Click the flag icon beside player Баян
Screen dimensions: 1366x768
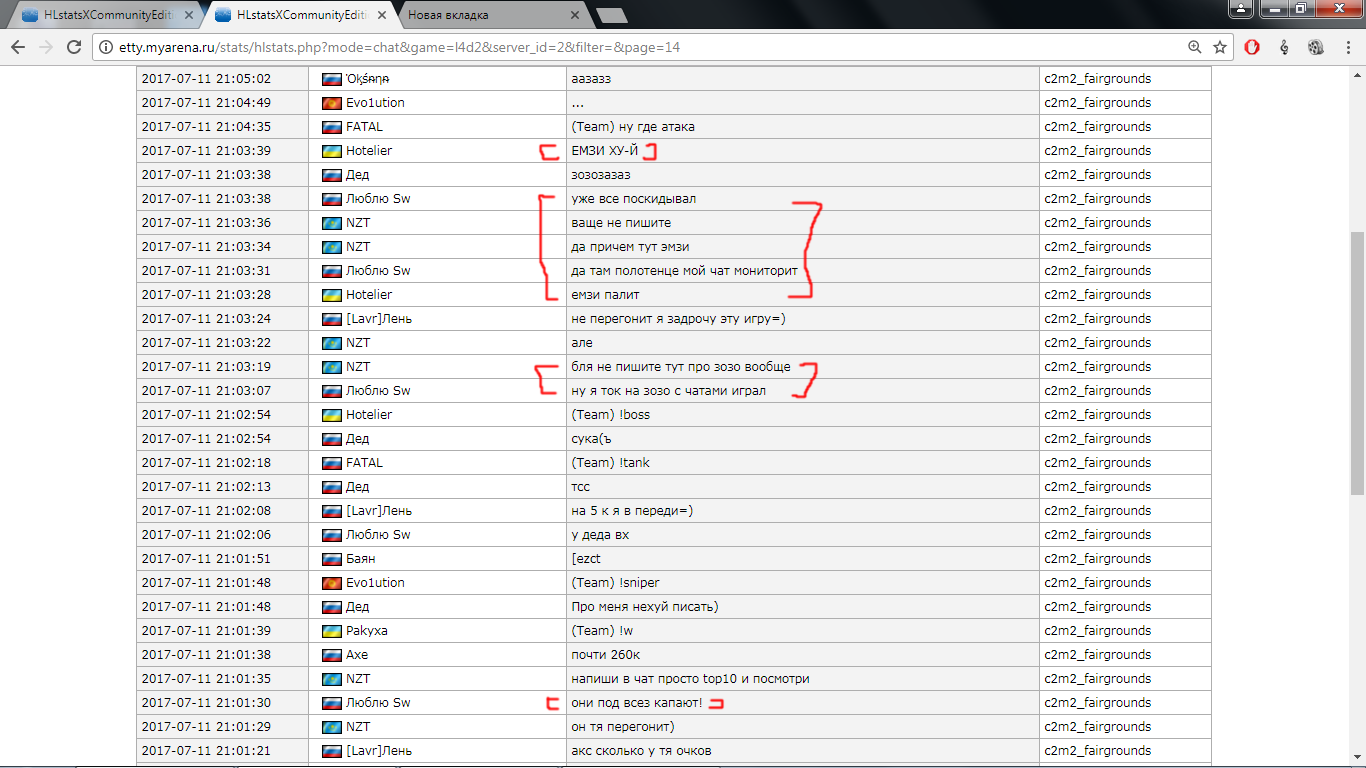pos(331,559)
